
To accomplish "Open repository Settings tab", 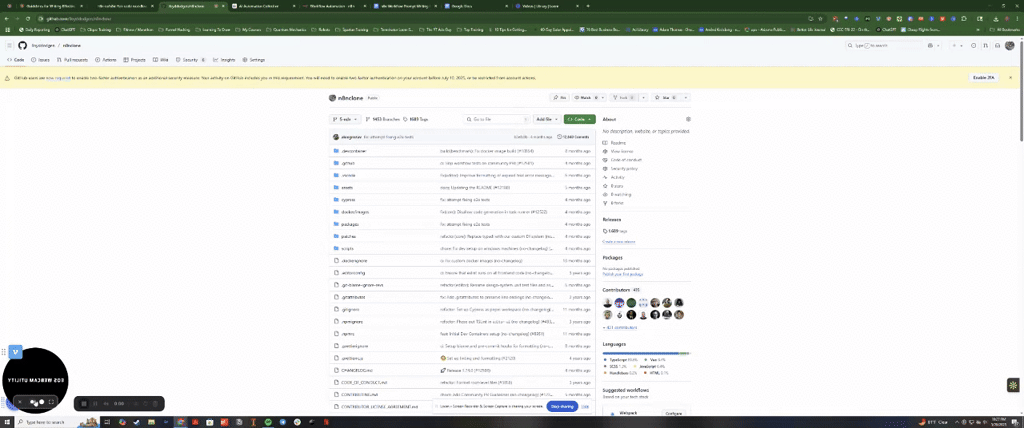I will 254,59.
